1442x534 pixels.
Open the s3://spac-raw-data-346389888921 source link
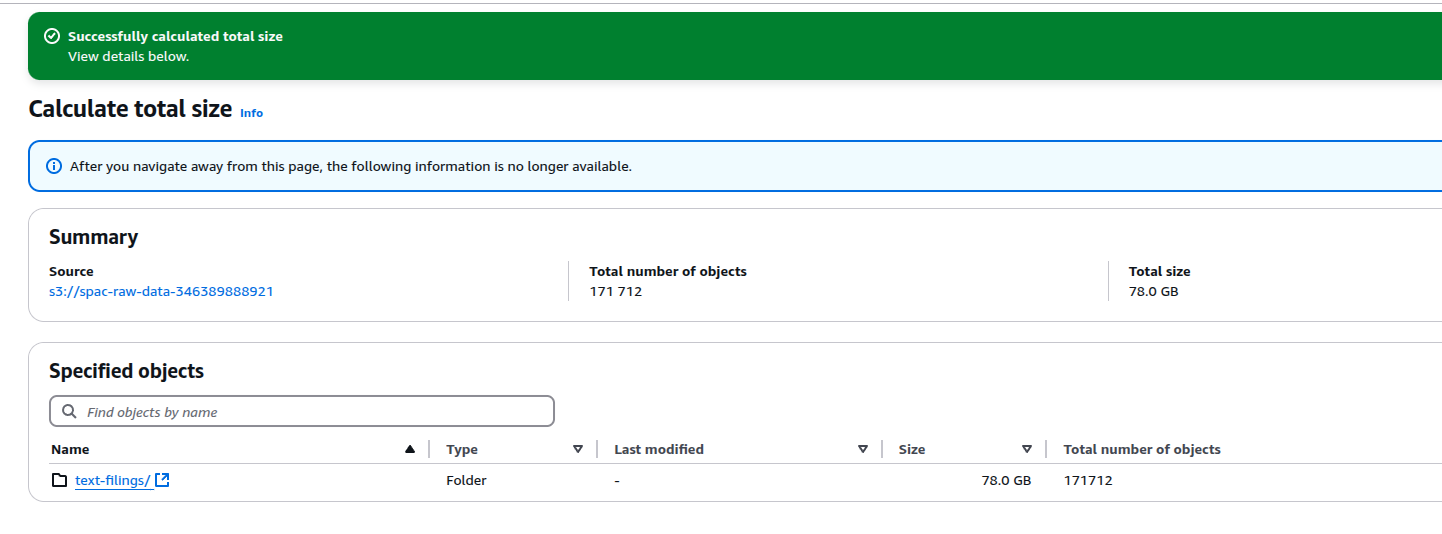click(x=161, y=292)
